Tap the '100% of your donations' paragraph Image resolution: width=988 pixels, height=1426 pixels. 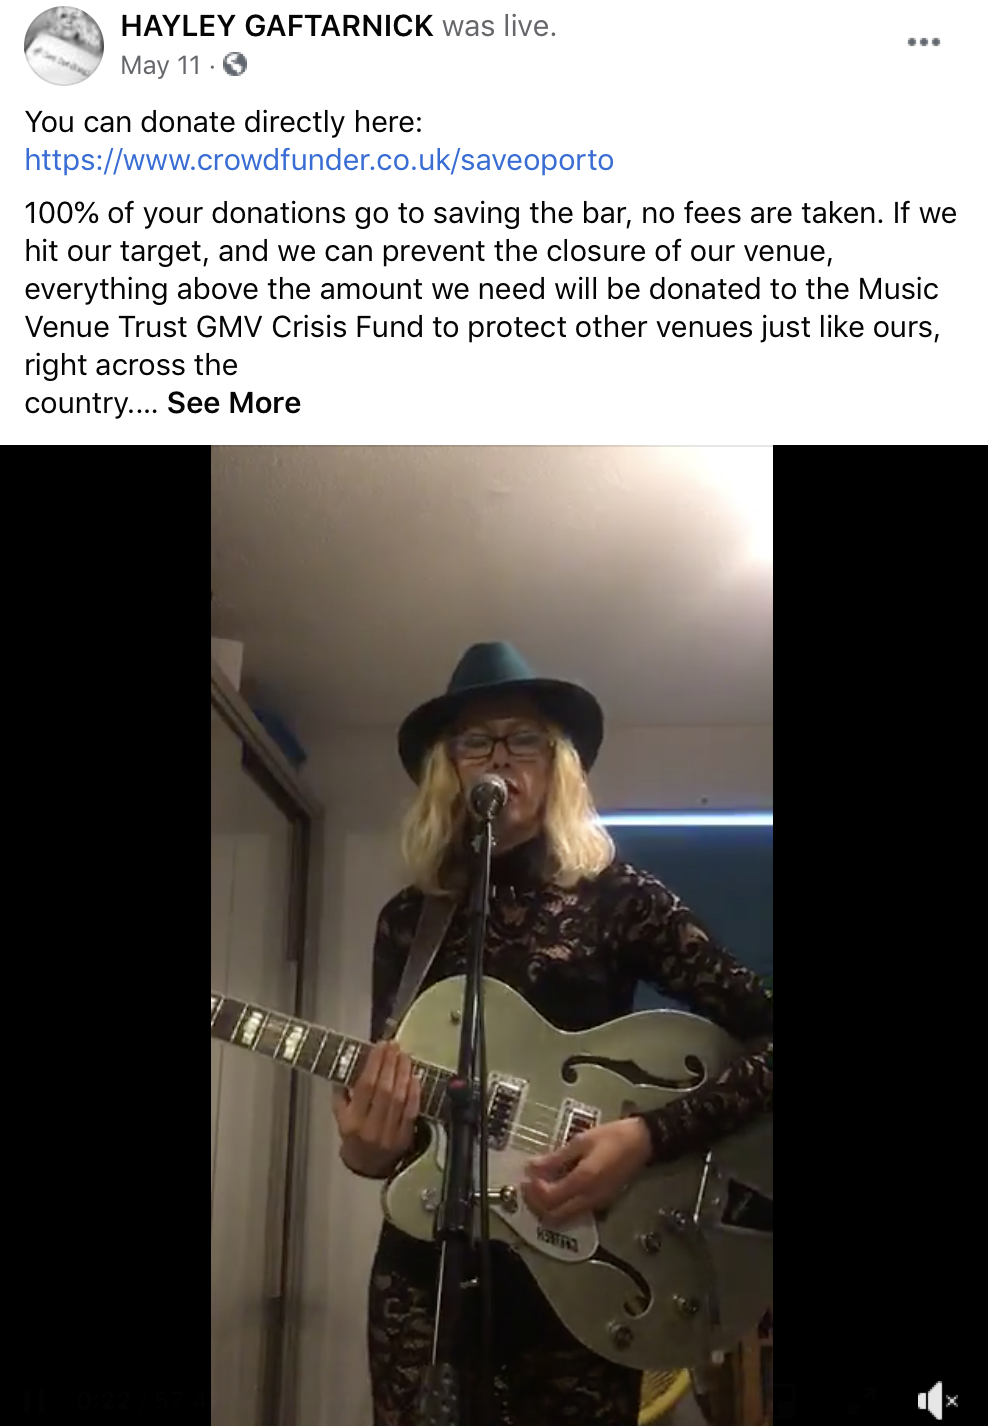coord(490,308)
